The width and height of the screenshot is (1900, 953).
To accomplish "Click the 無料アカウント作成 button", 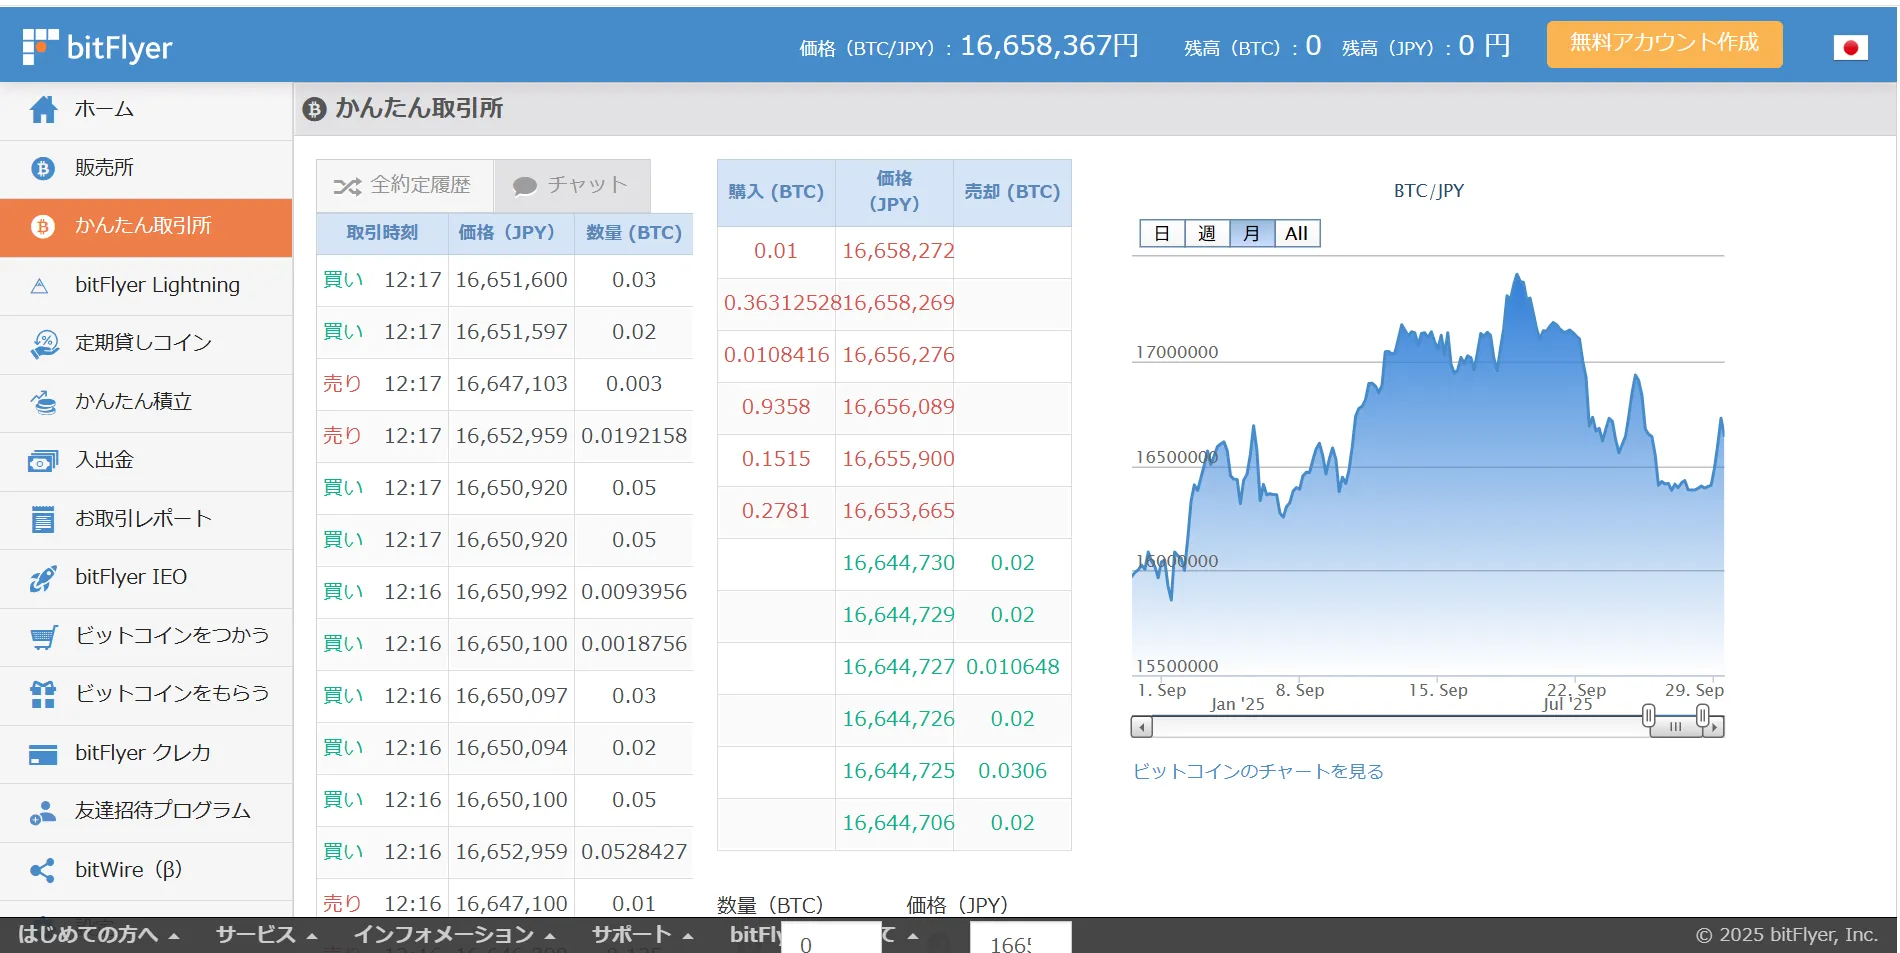I will (1664, 44).
